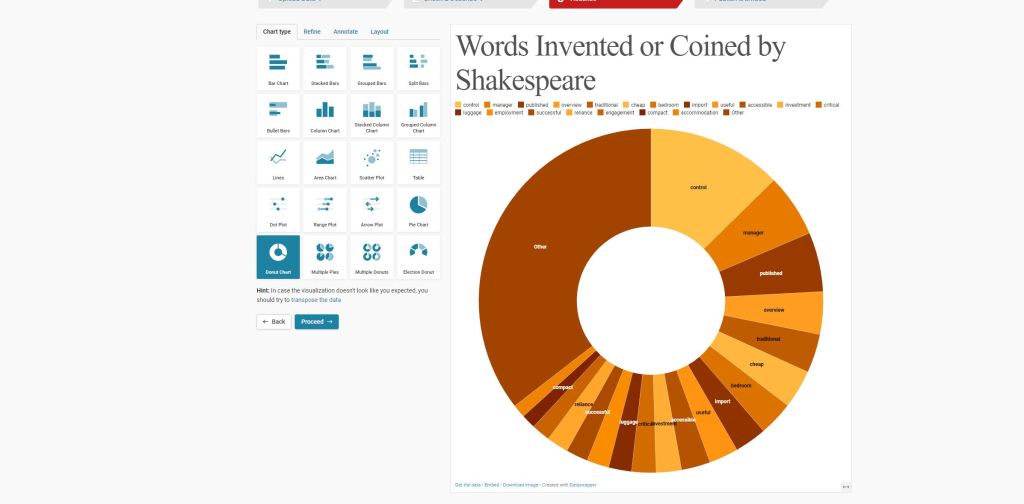The image size is (1024, 504).
Task: Select the Table chart type
Action: click(418, 162)
